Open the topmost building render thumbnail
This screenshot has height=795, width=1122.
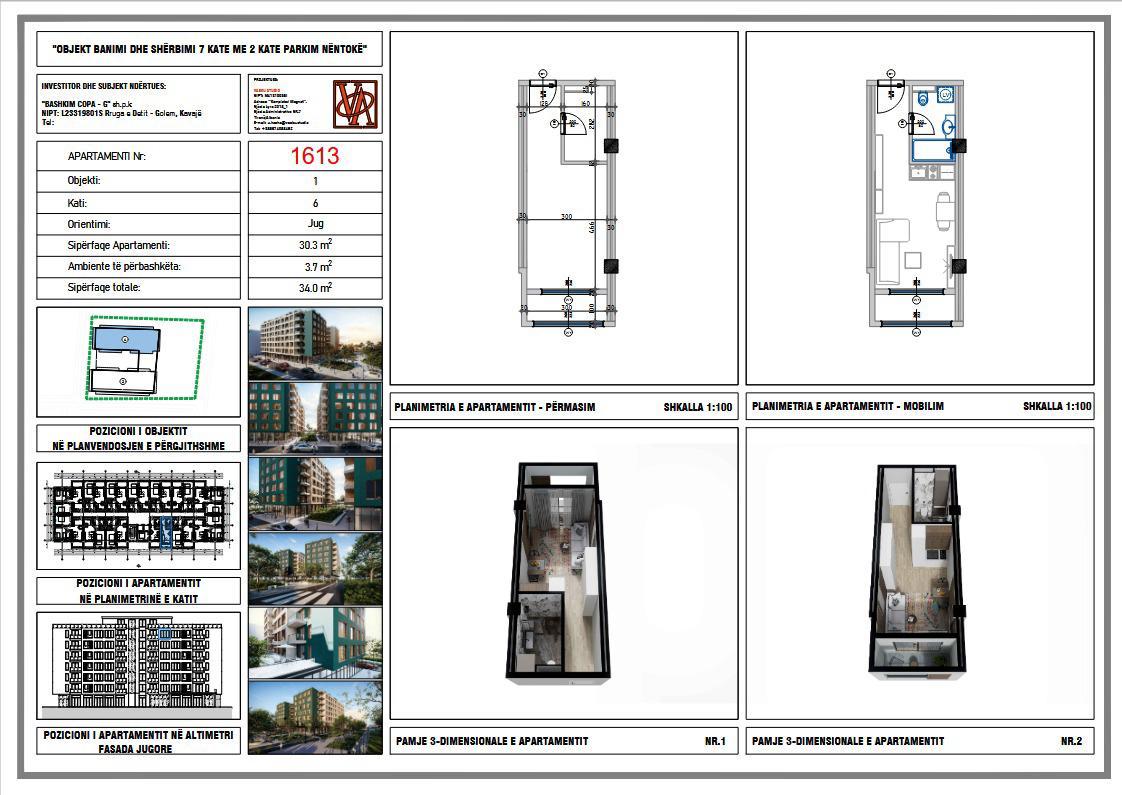coord(314,342)
